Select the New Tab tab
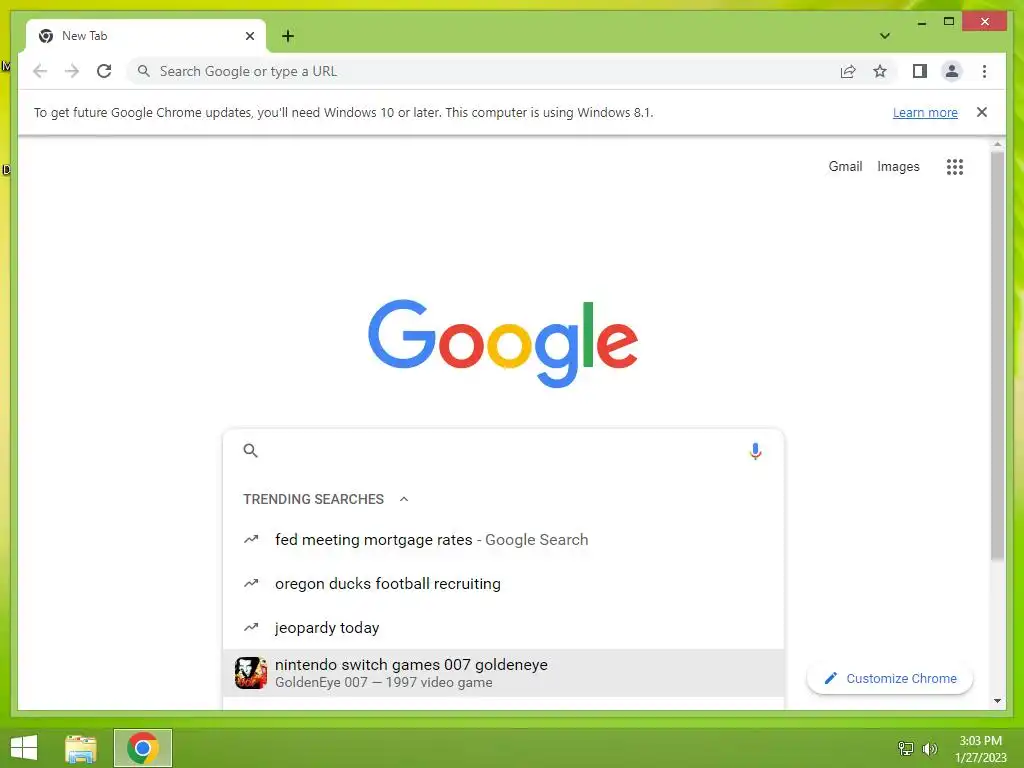Viewport: 1024px width, 768px height. click(146, 36)
